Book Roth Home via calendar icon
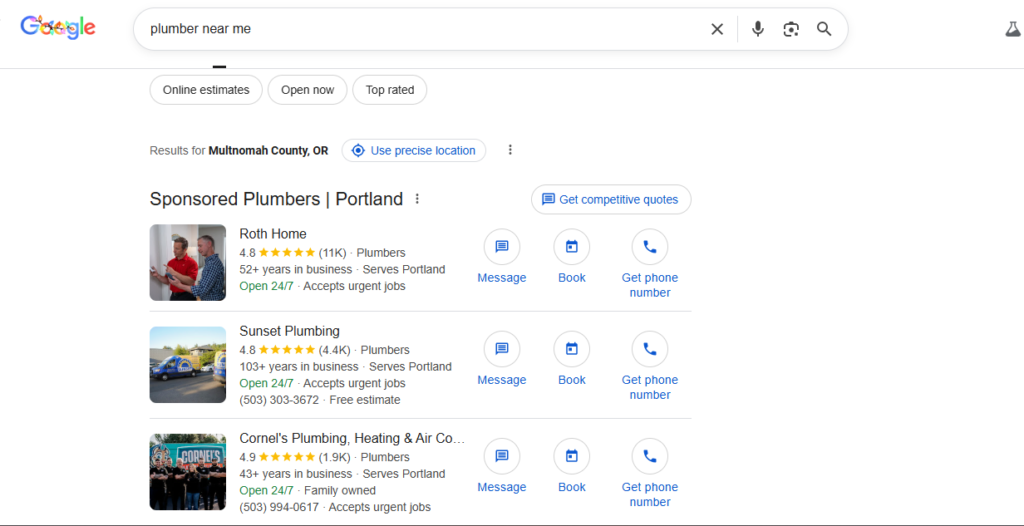 click(x=571, y=246)
